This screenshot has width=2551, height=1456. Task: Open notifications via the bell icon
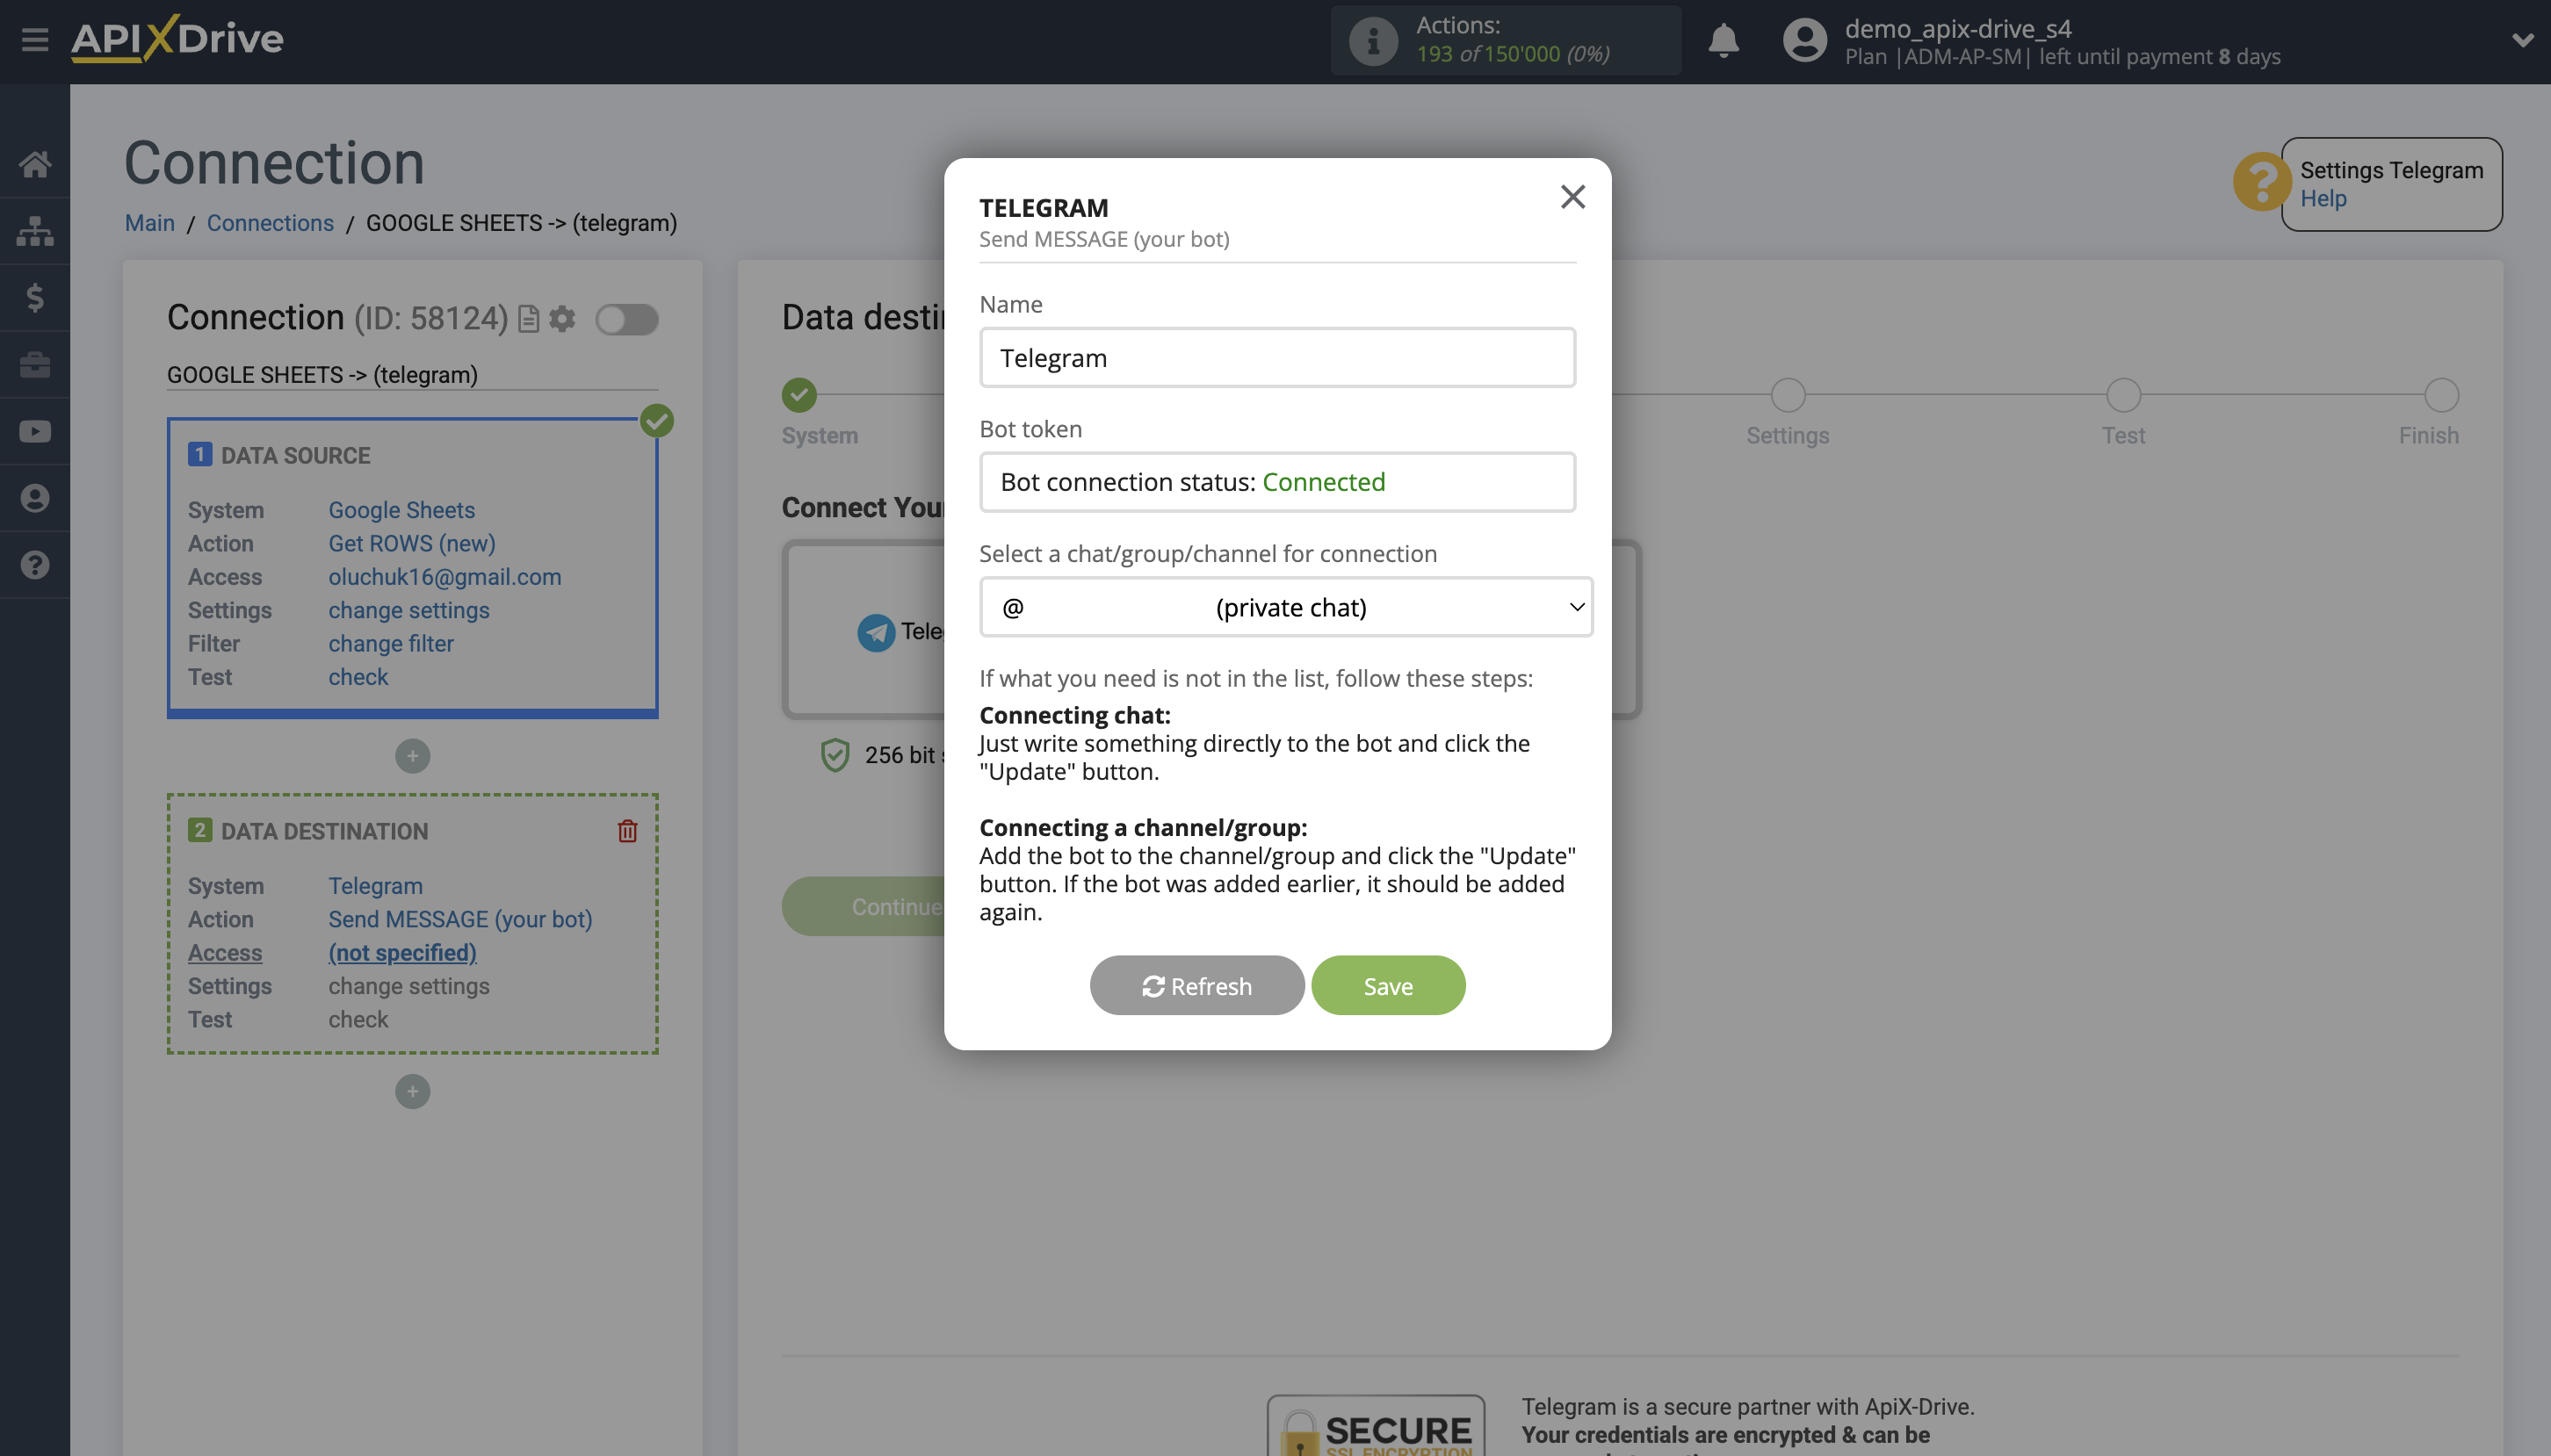(1723, 41)
